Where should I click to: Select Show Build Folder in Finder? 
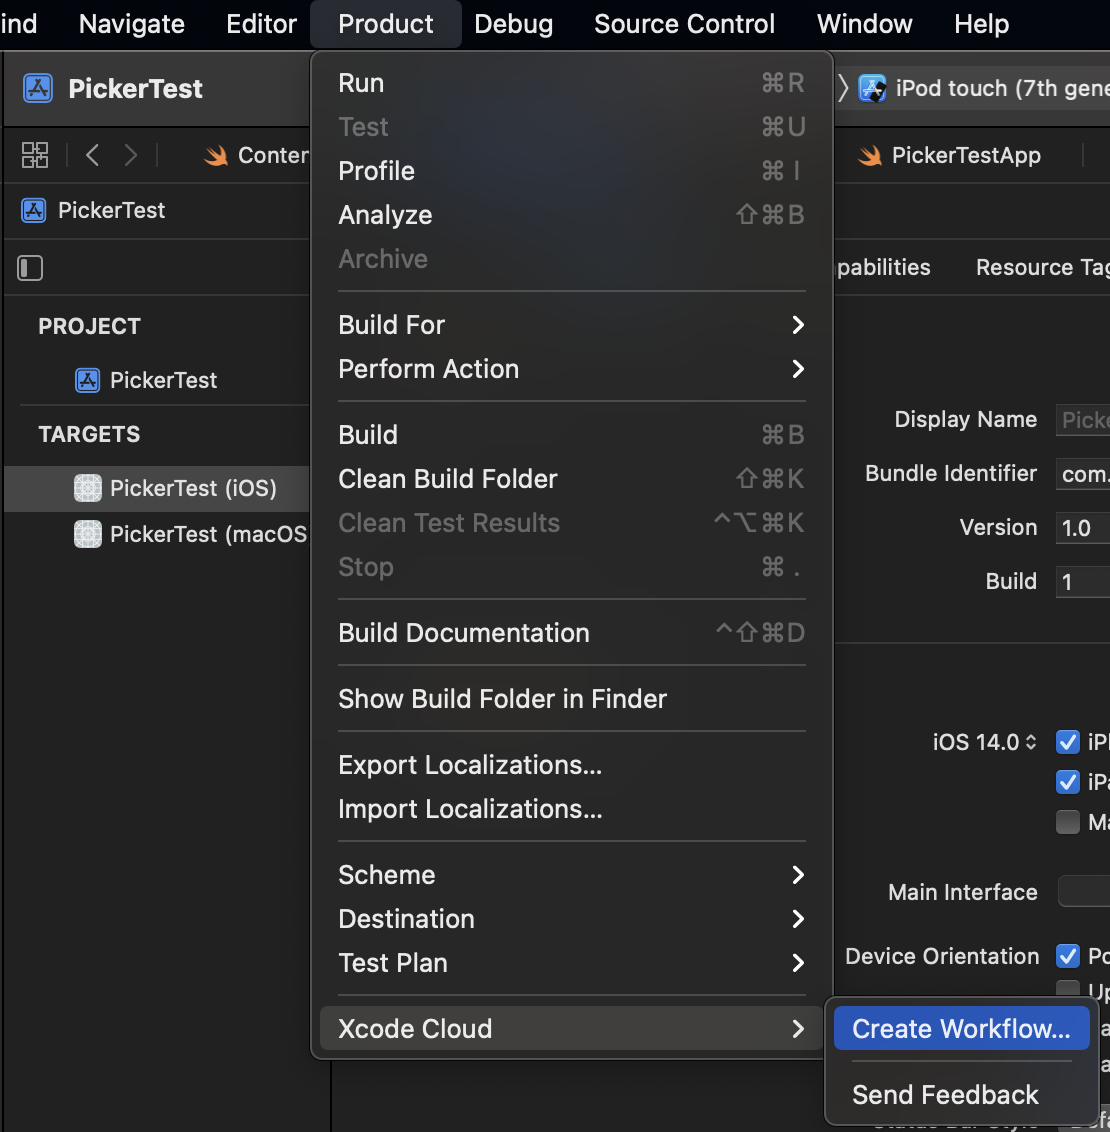coord(572,699)
